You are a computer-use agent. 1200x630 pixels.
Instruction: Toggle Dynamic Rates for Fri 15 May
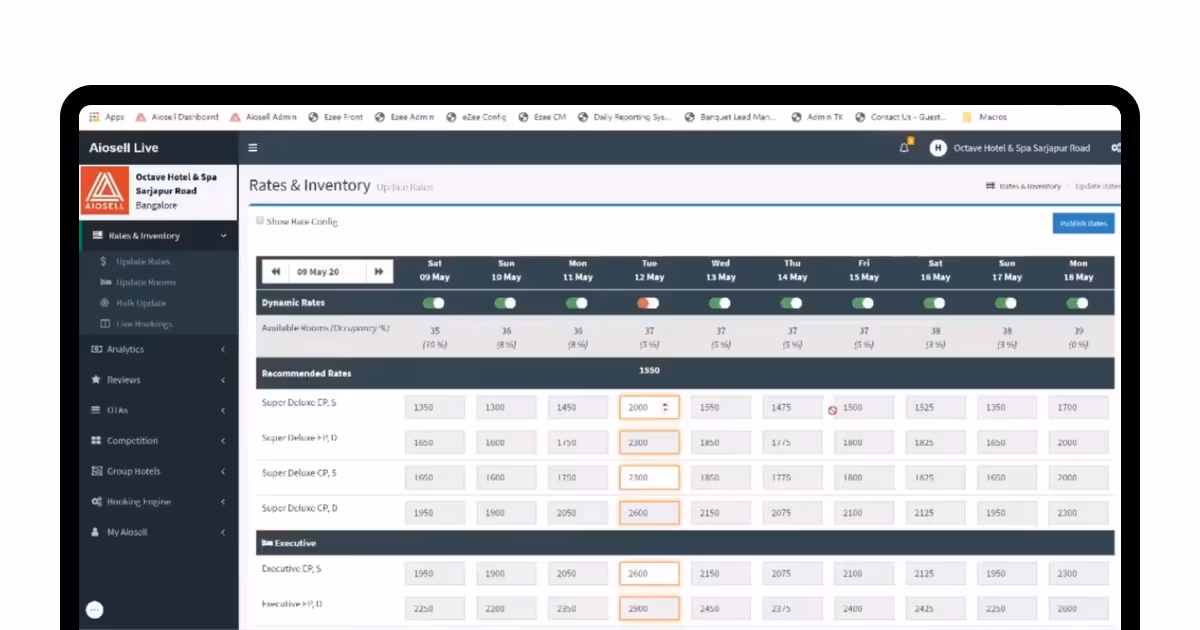863,302
